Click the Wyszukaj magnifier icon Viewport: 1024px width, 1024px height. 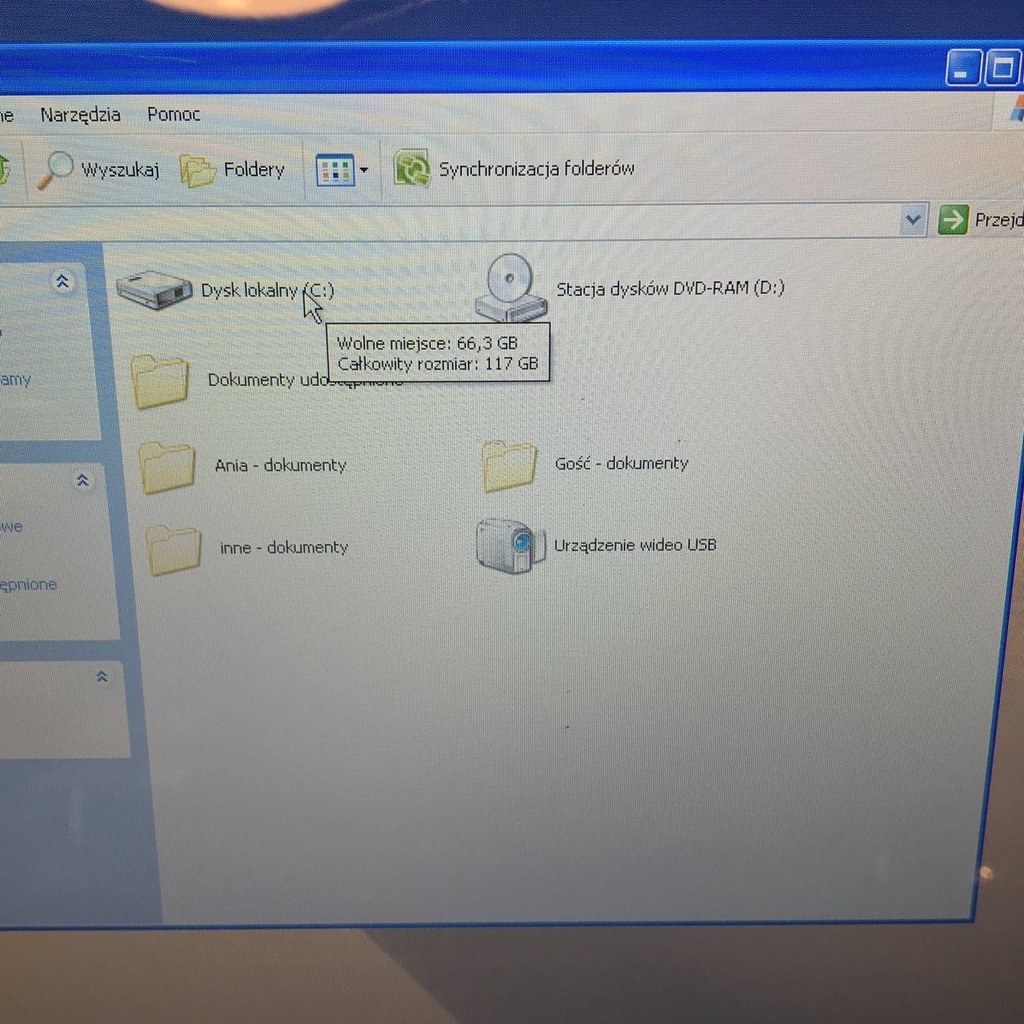[x=55, y=170]
